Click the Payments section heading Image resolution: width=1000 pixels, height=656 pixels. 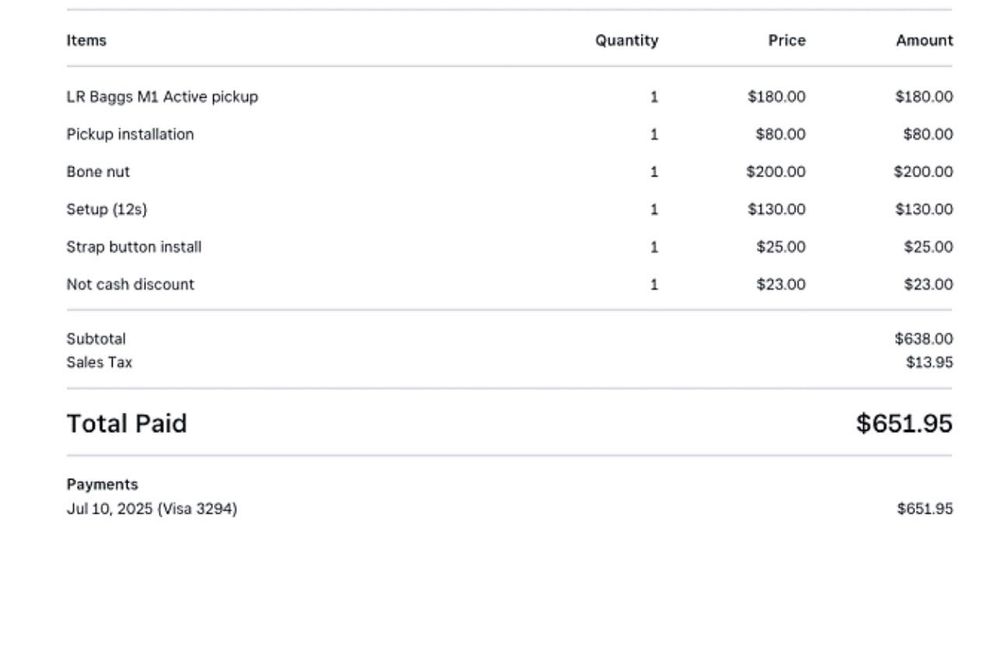coord(102,484)
